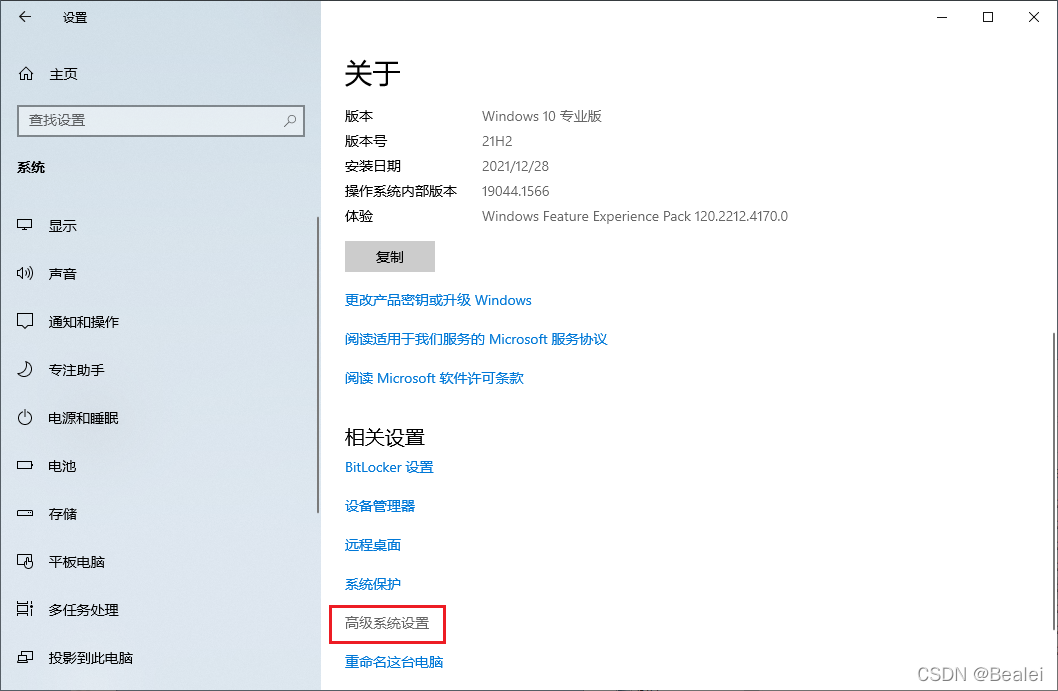Click Windows Feature Experience Pack value
1058x691 pixels.
(x=635, y=216)
